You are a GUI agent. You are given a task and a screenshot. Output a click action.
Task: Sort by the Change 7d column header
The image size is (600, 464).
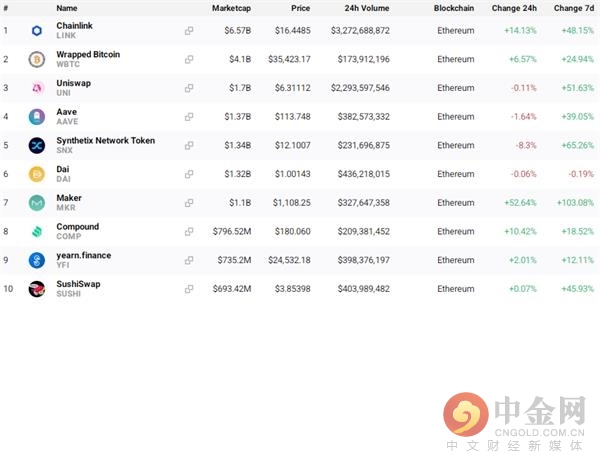574,8
